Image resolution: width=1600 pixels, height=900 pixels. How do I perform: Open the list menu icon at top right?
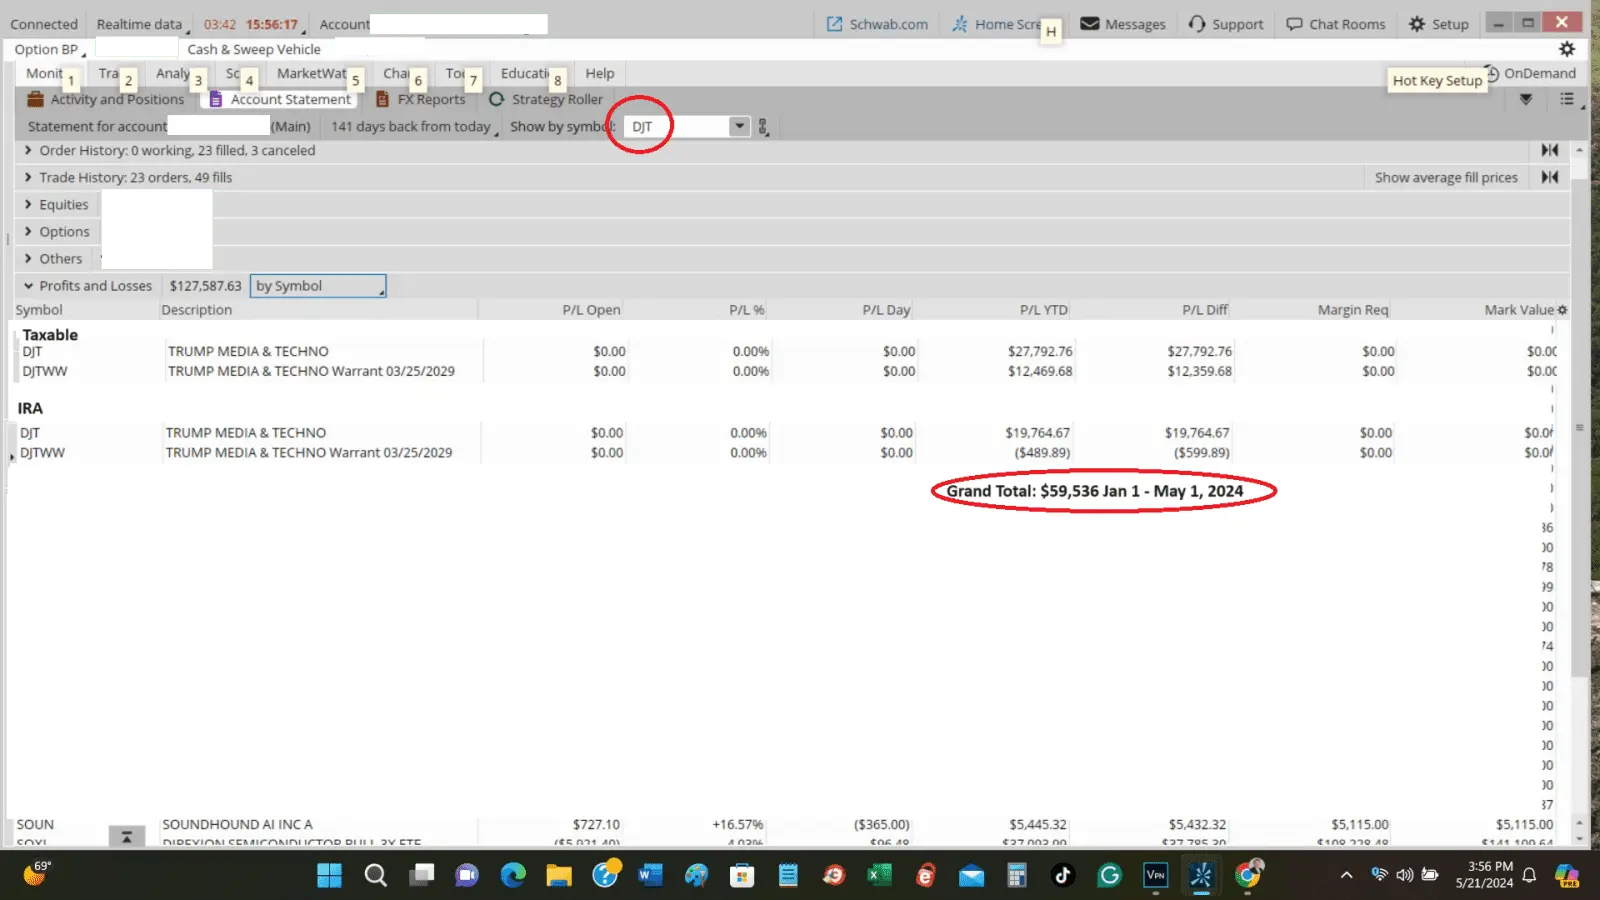pyautogui.click(x=1567, y=99)
